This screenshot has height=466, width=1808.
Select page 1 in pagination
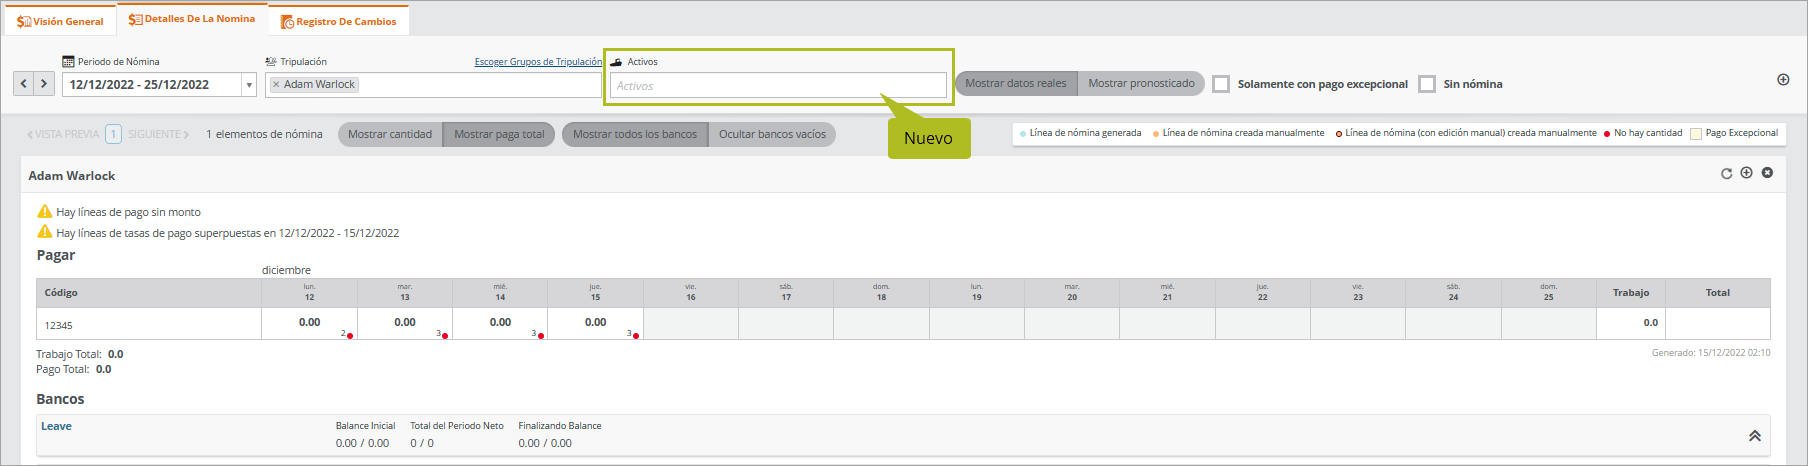113,134
